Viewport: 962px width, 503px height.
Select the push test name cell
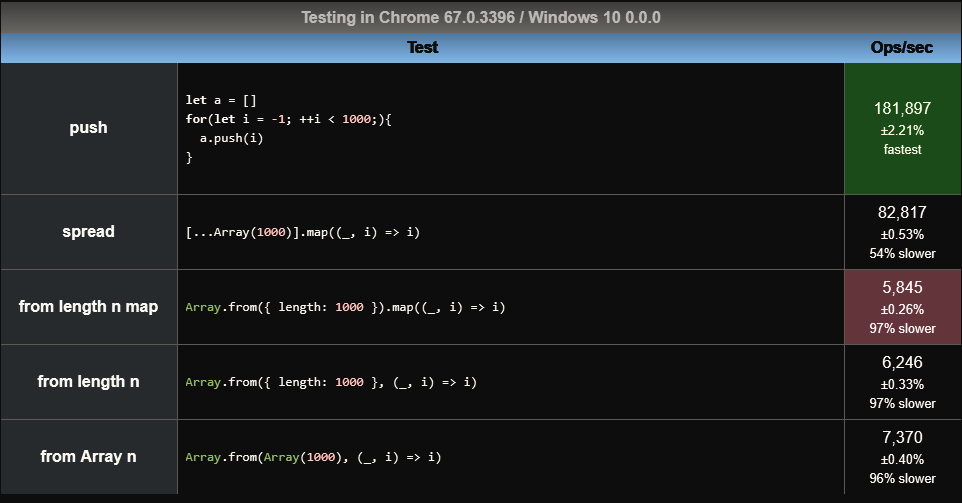pos(88,128)
